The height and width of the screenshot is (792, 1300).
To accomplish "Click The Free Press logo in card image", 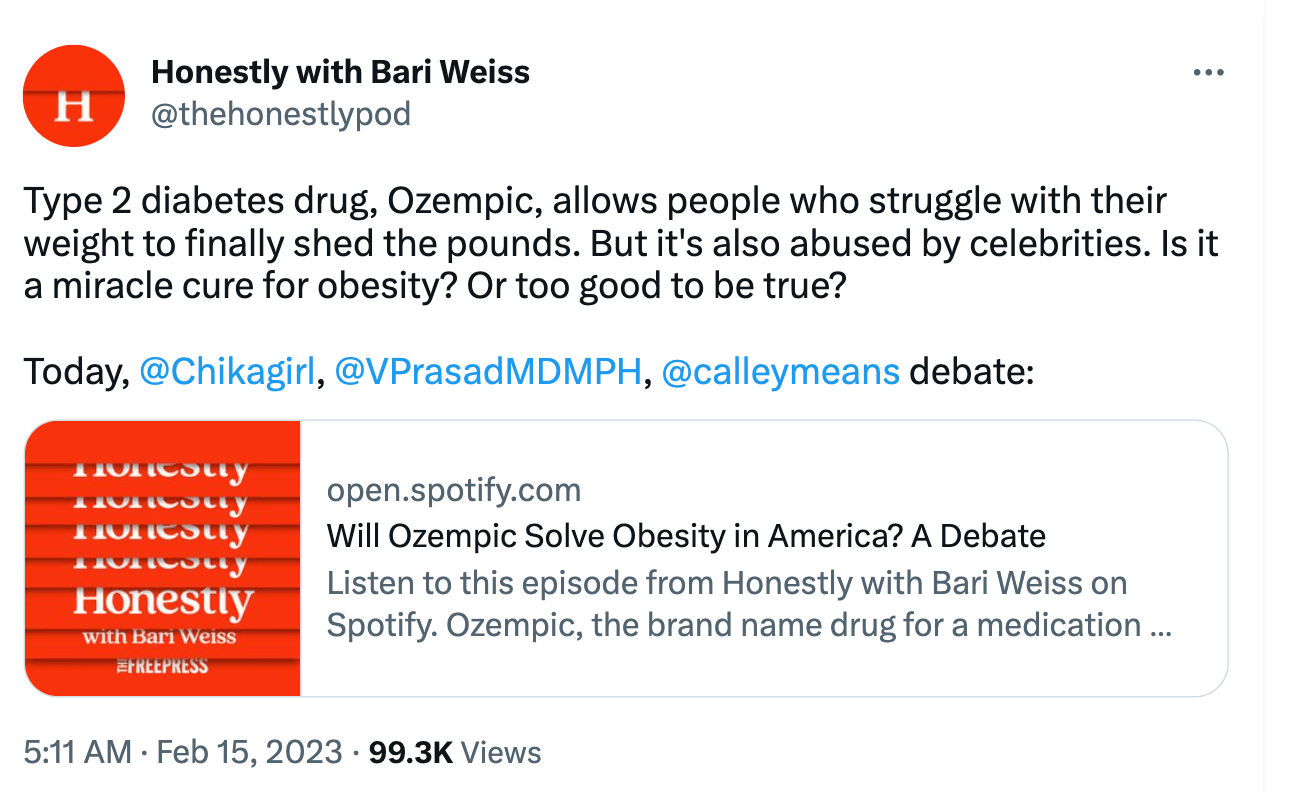I will (163, 665).
